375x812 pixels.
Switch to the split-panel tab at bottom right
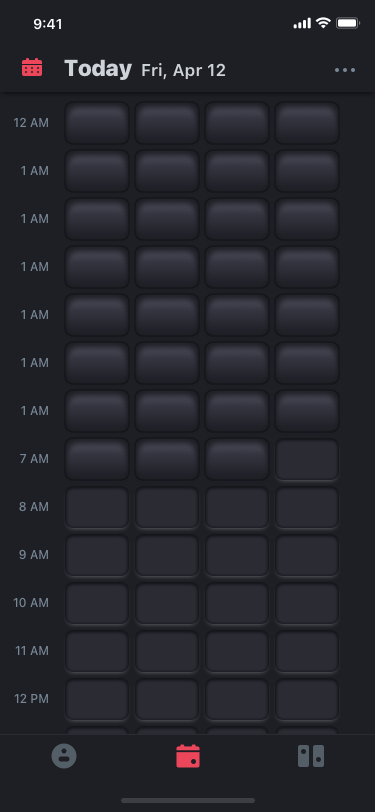pos(311,756)
